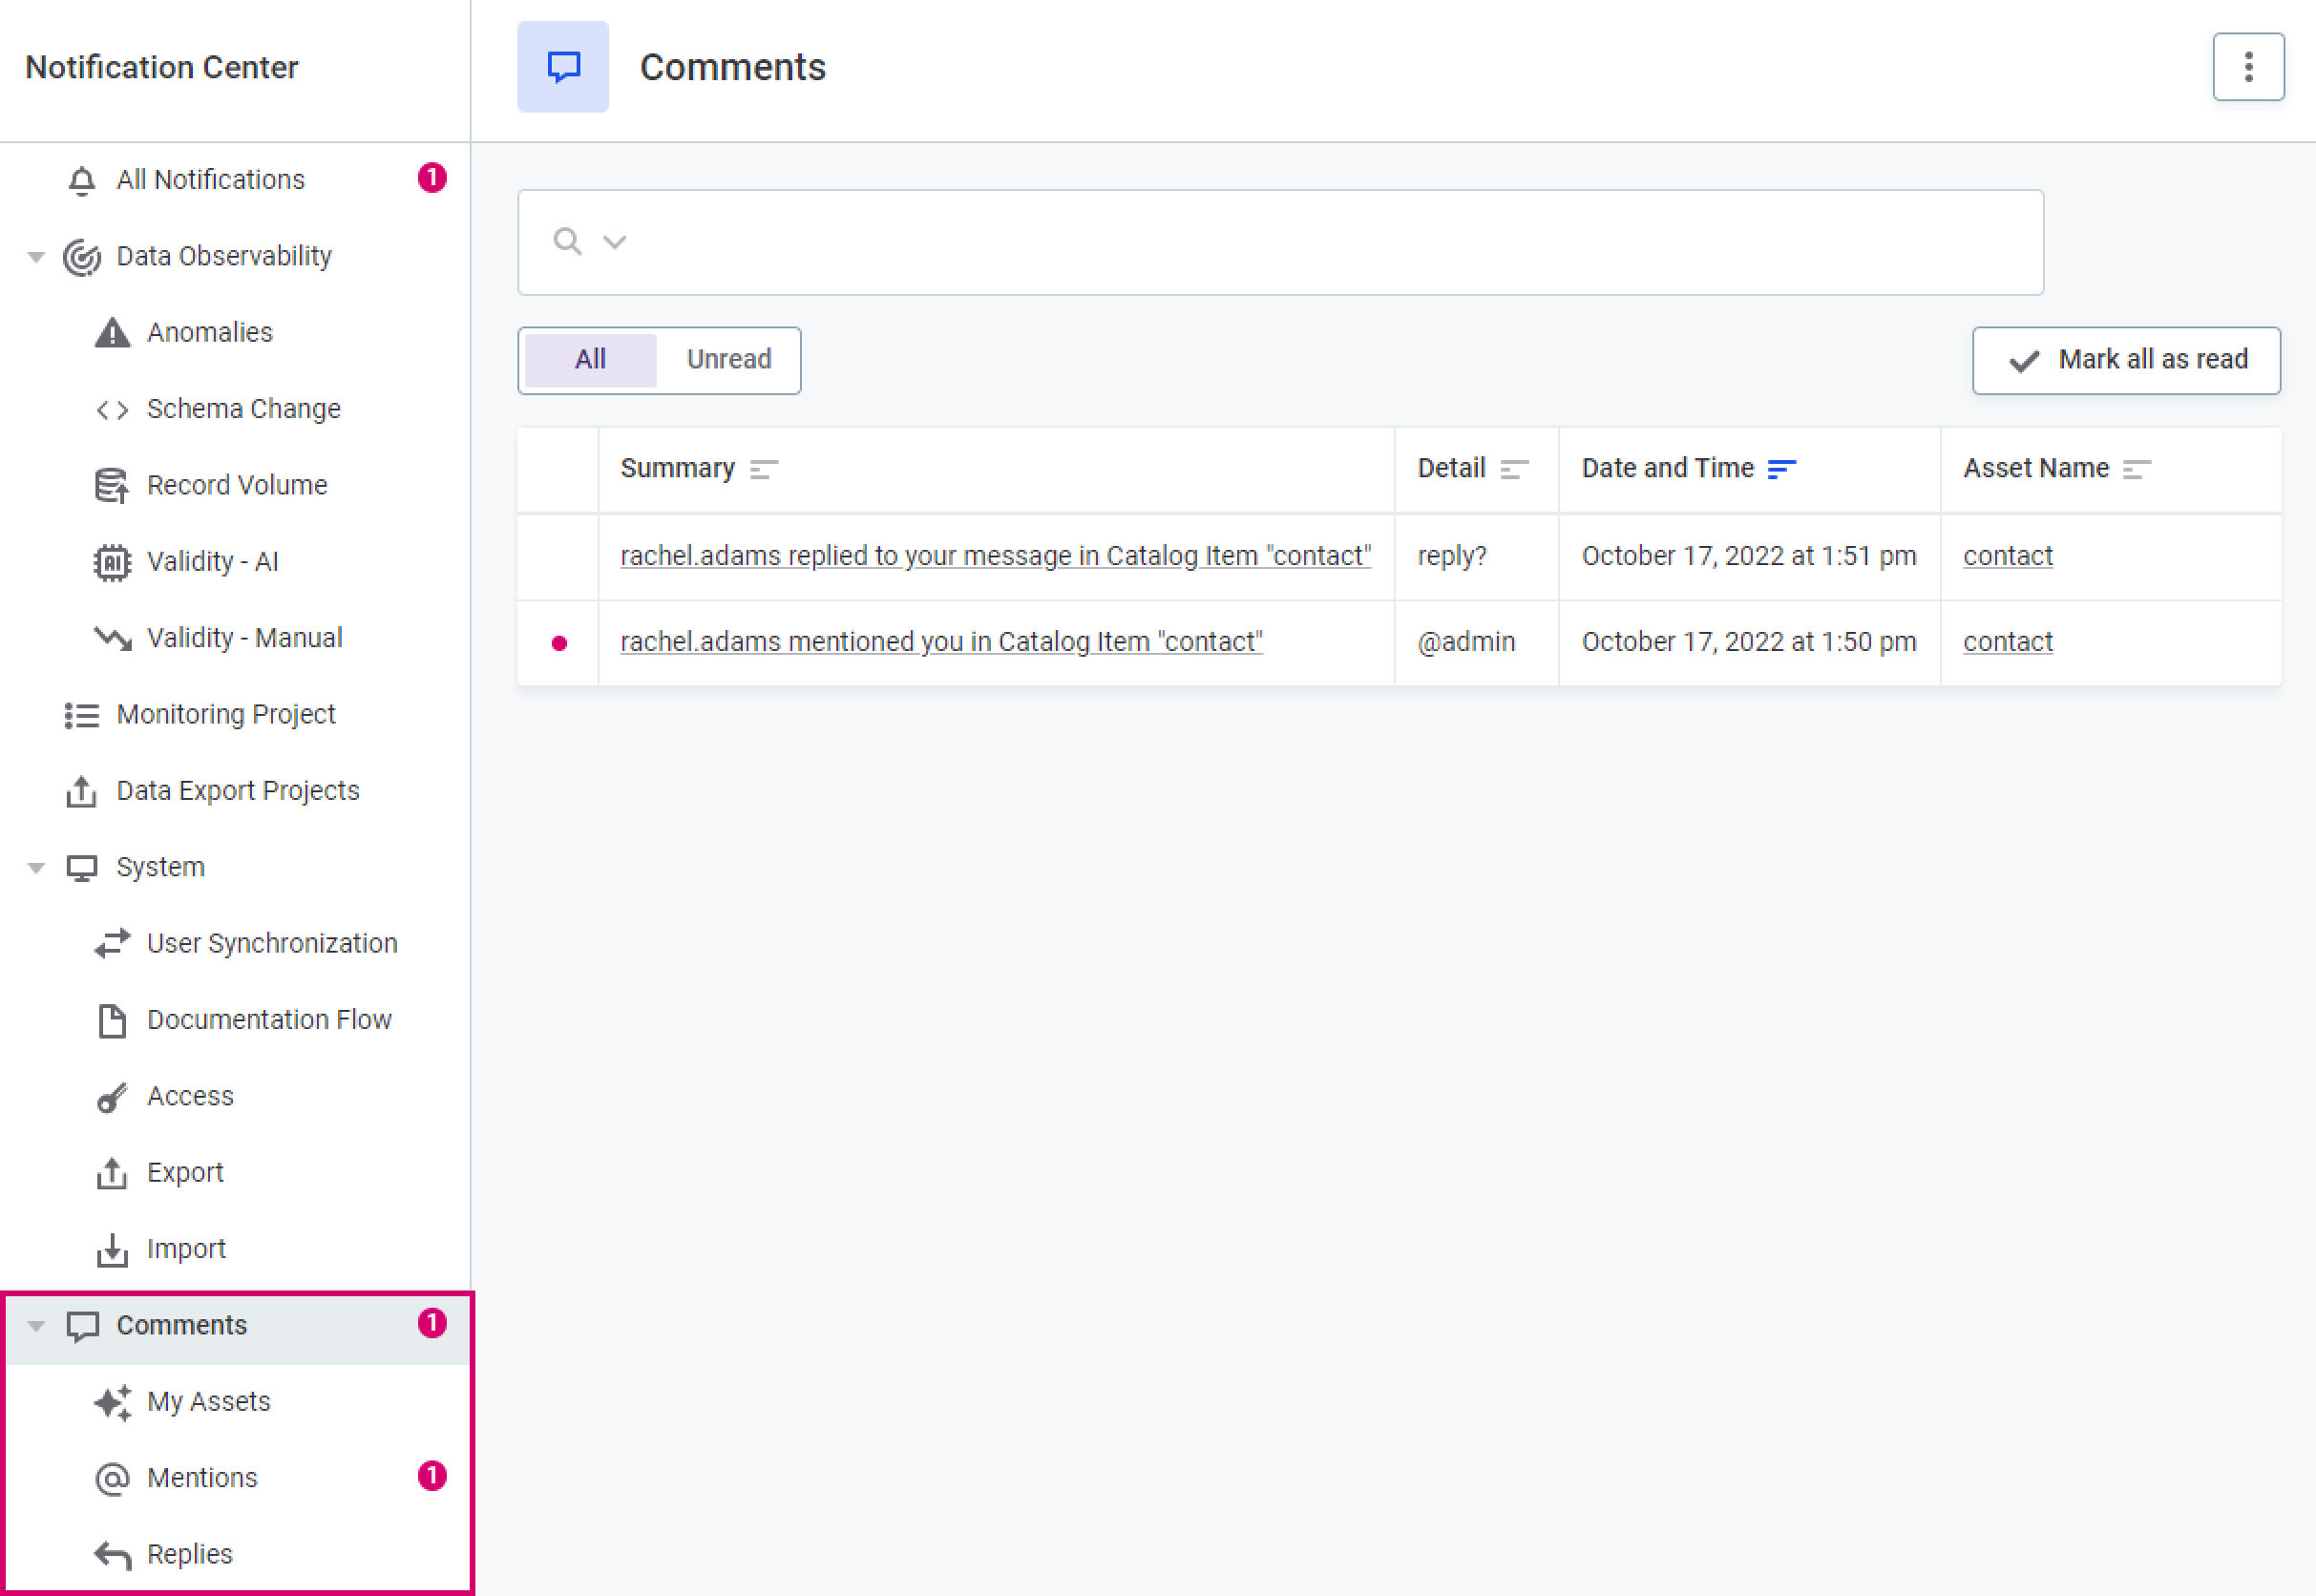Select the All filter toggle

click(x=590, y=359)
